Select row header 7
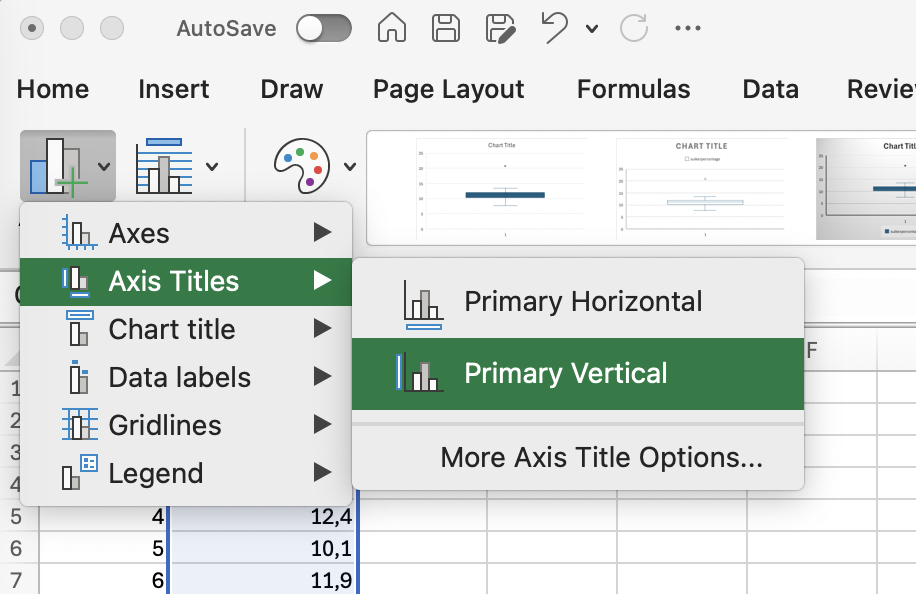This screenshot has width=916, height=594. click(16, 579)
